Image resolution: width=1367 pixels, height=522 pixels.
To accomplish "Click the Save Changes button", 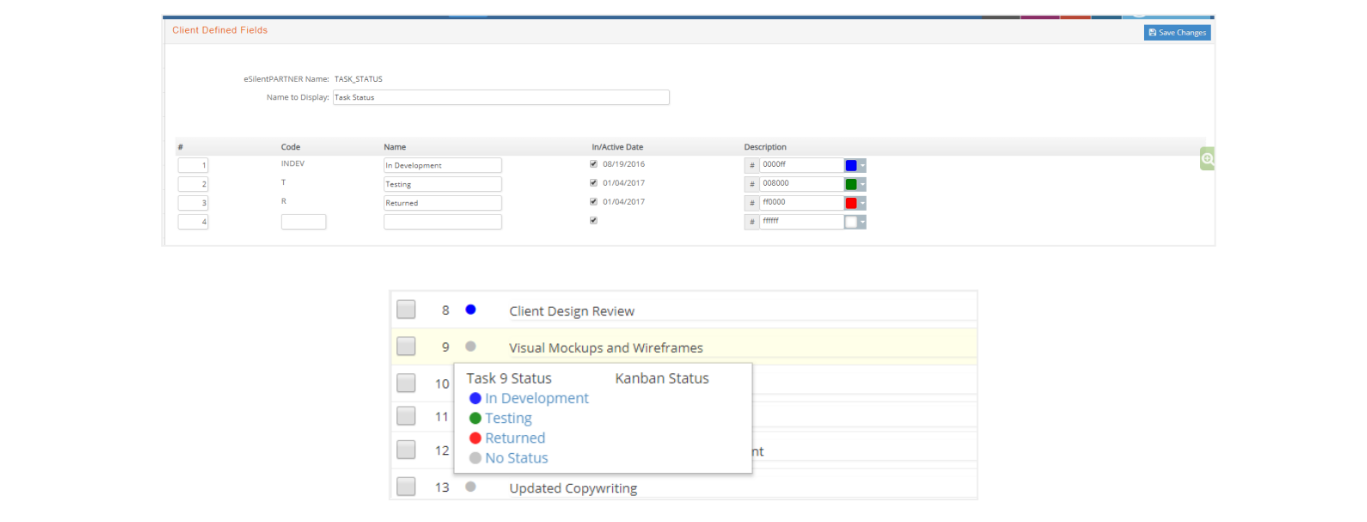I will point(1177,33).
